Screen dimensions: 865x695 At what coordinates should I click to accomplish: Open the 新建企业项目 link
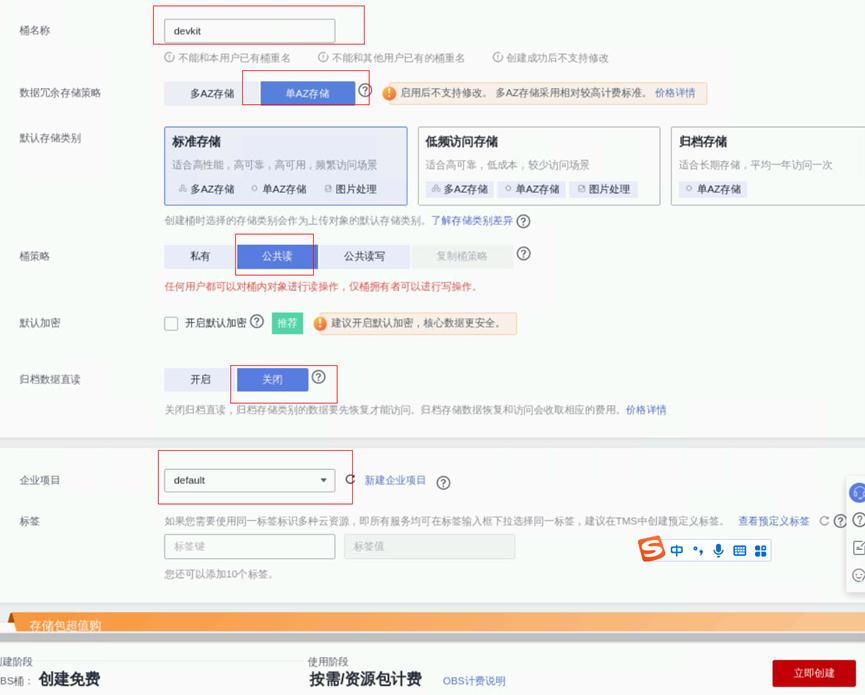395,480
